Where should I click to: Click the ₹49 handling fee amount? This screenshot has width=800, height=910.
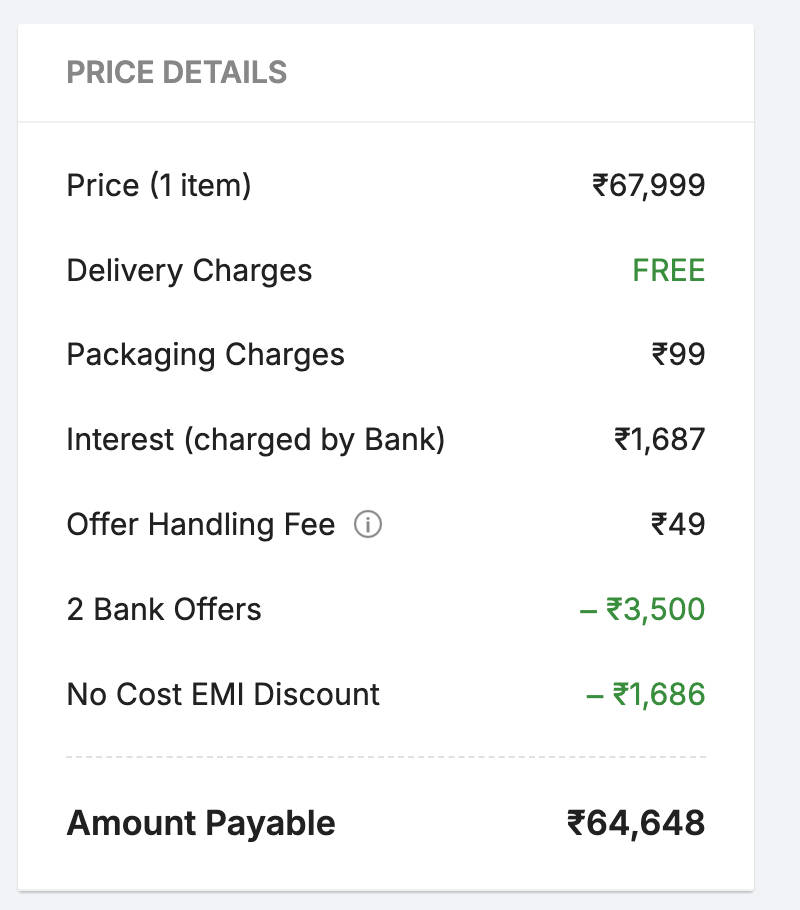[x=677, y=525]
